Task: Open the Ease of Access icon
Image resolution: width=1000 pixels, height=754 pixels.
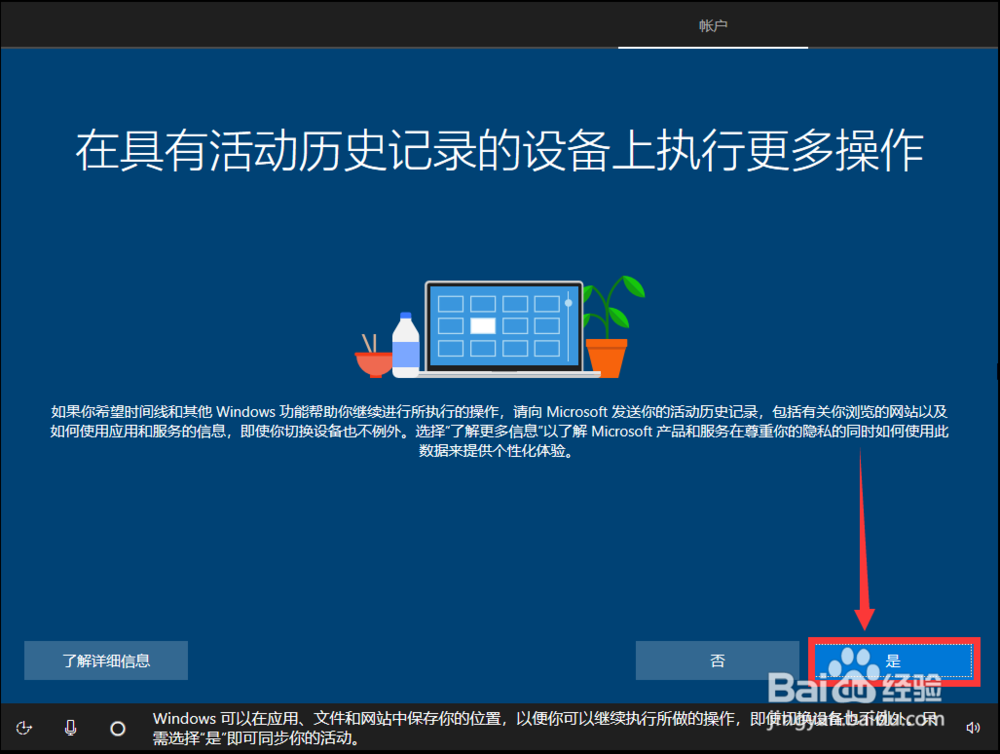Action: (24, 728)
